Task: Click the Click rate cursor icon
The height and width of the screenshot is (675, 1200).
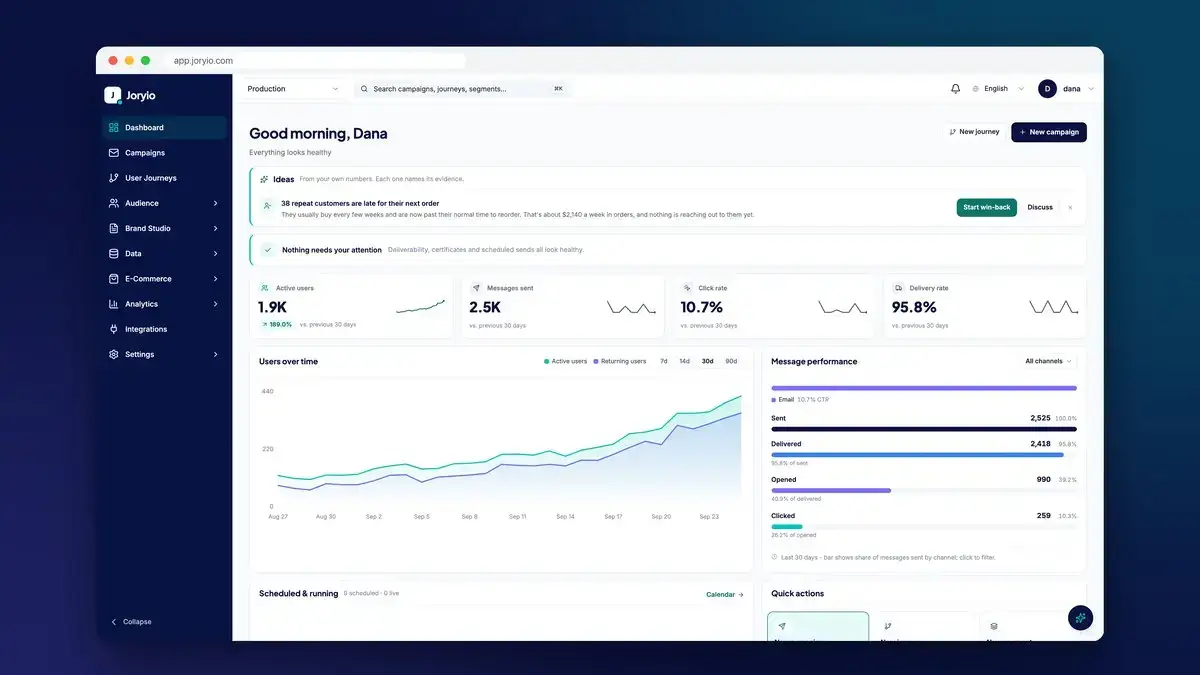Action: pos(687,288)
